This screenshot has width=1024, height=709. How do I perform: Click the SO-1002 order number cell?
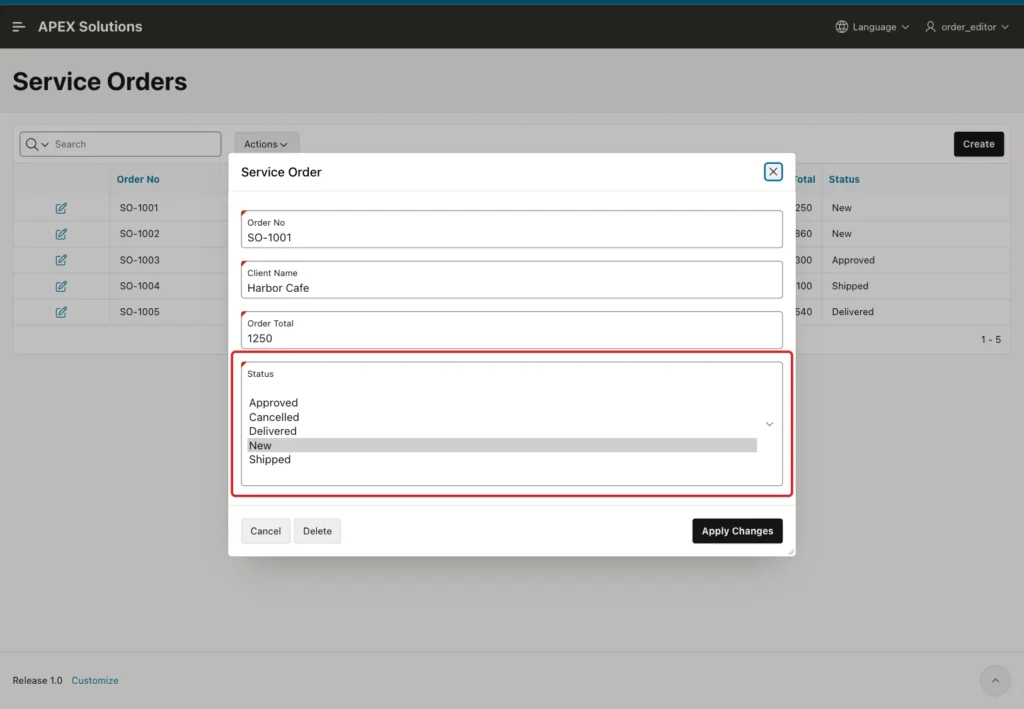[x=139, y=234]
